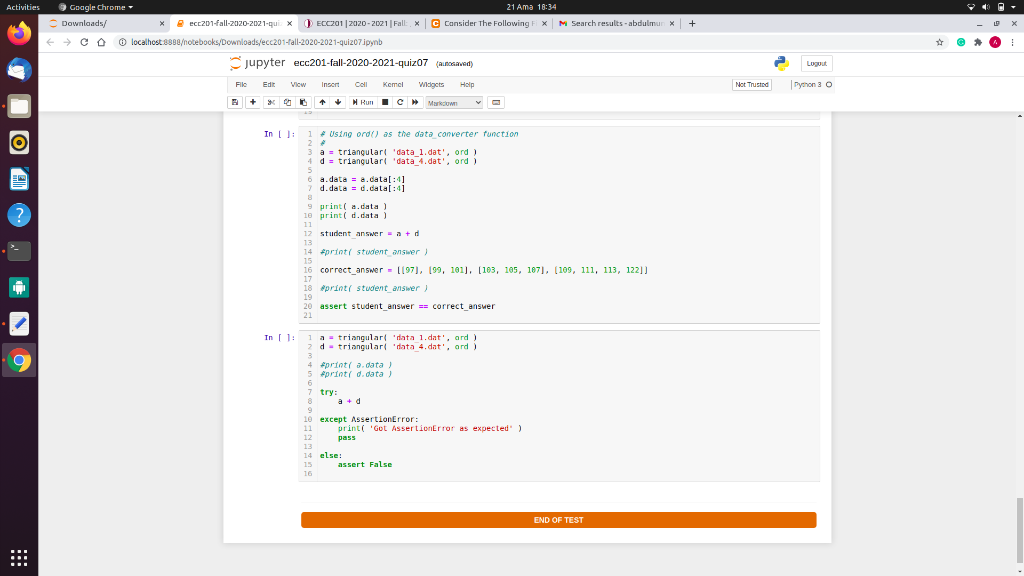The image size is (1024, 576).
Task: Run the current cell with Run button
Action: coord(363,102)
